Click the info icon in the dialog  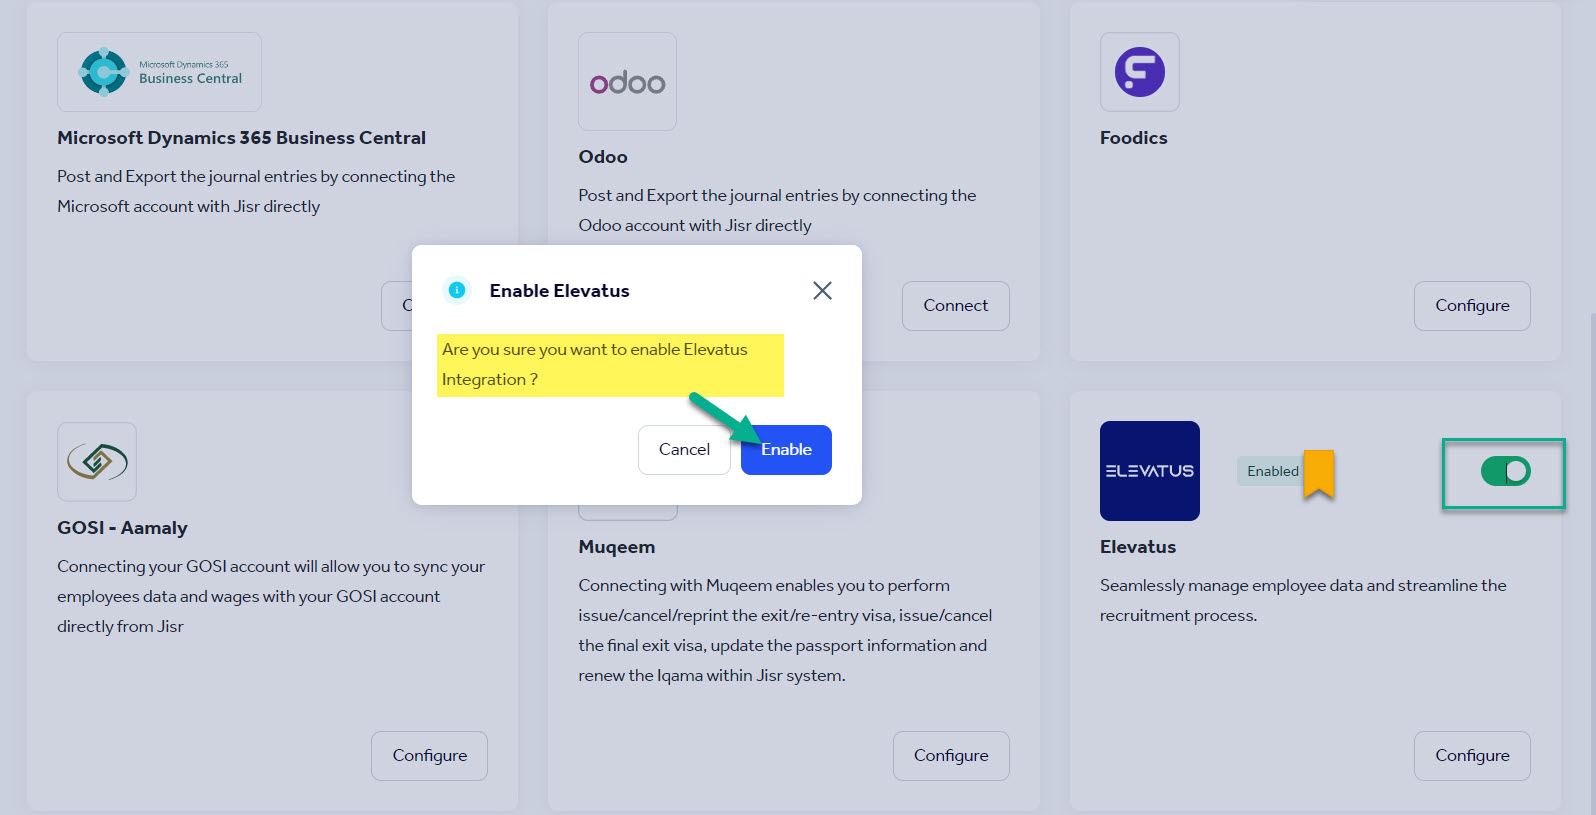pos(457,290)
